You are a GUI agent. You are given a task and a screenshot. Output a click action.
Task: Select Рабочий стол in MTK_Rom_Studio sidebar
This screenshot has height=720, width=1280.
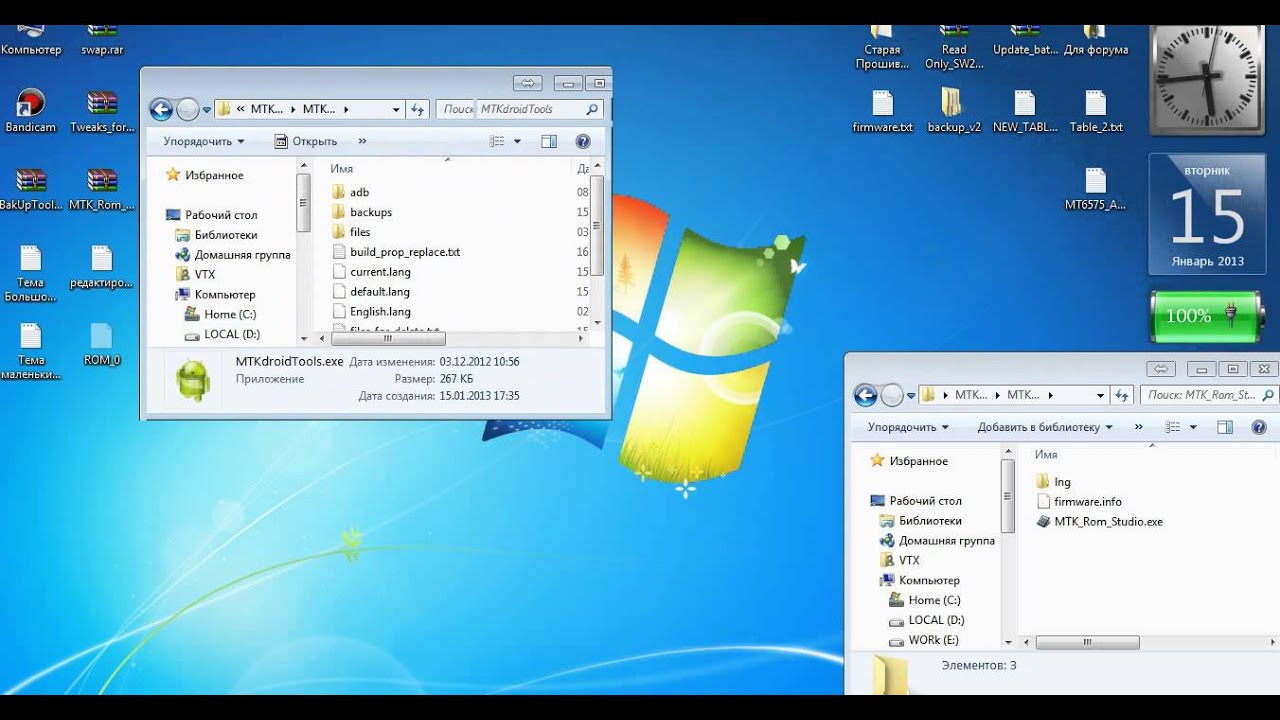pyautogui.click(x=916, y=501)
